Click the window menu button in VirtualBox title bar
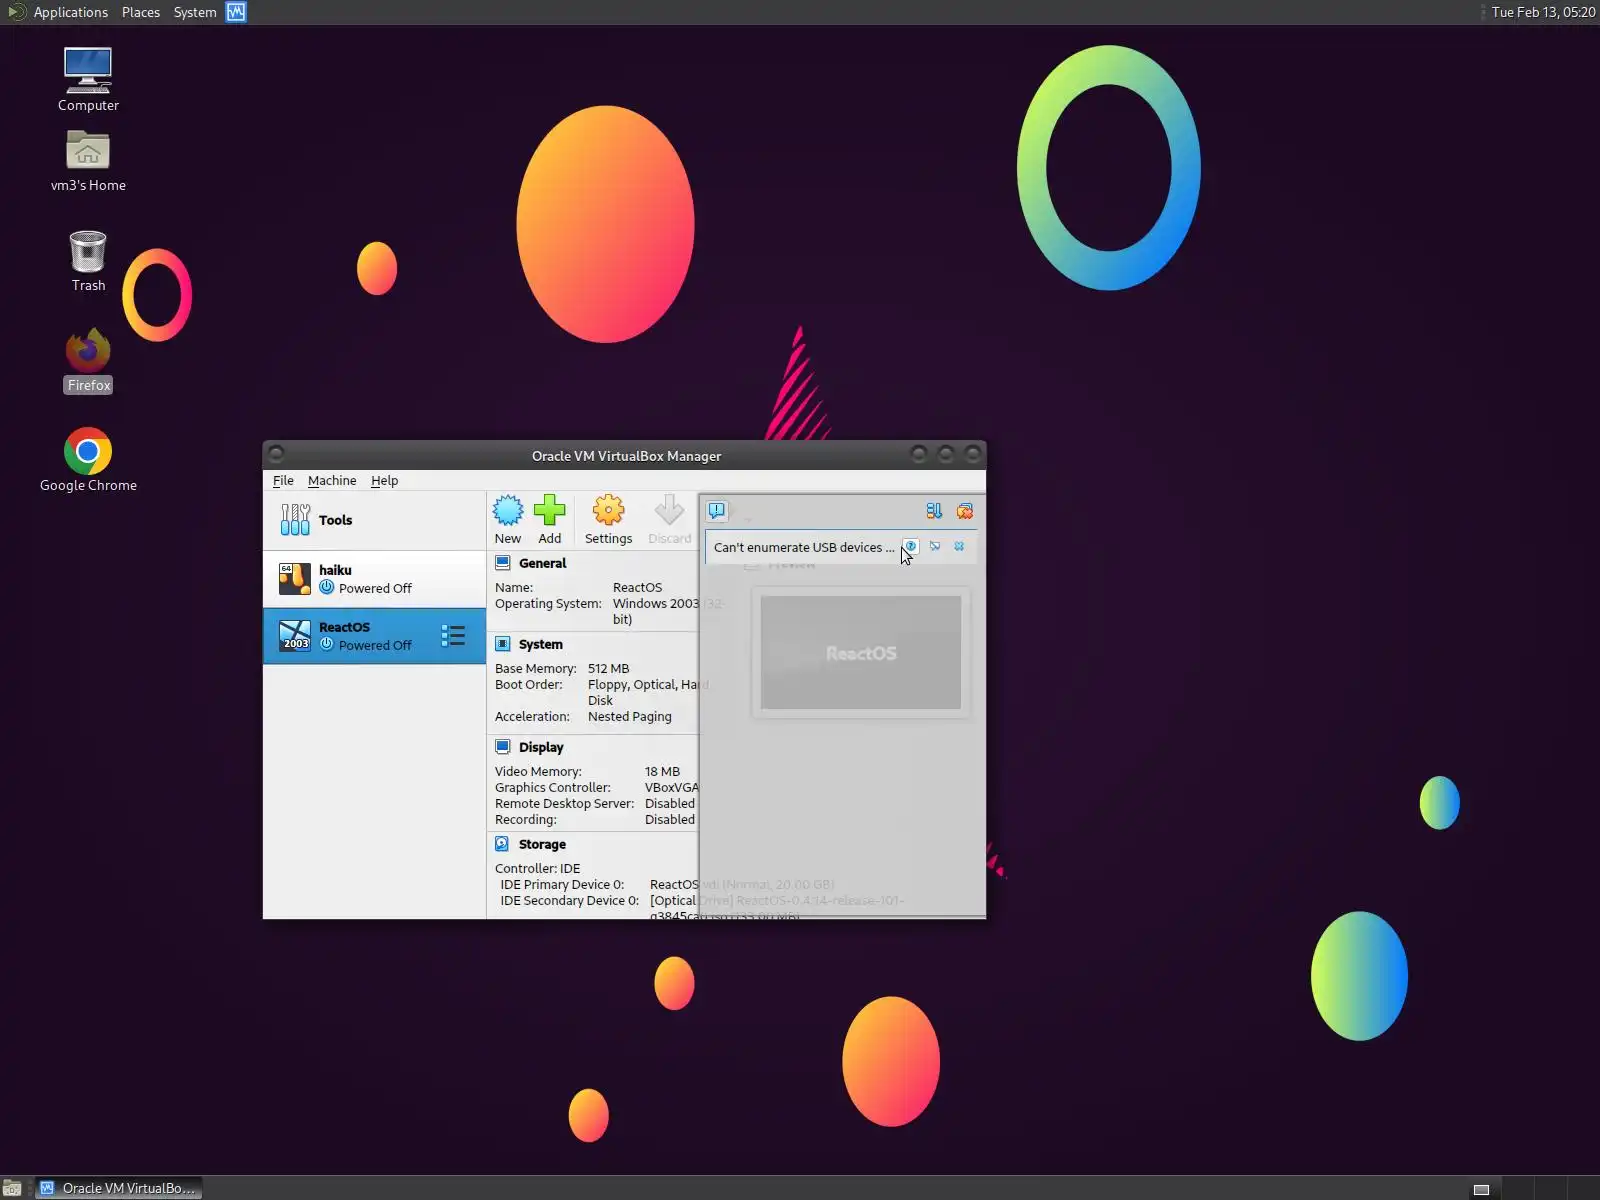Image resolution: width=1600 pixels, height=1200 pixels. coord(277,454)
